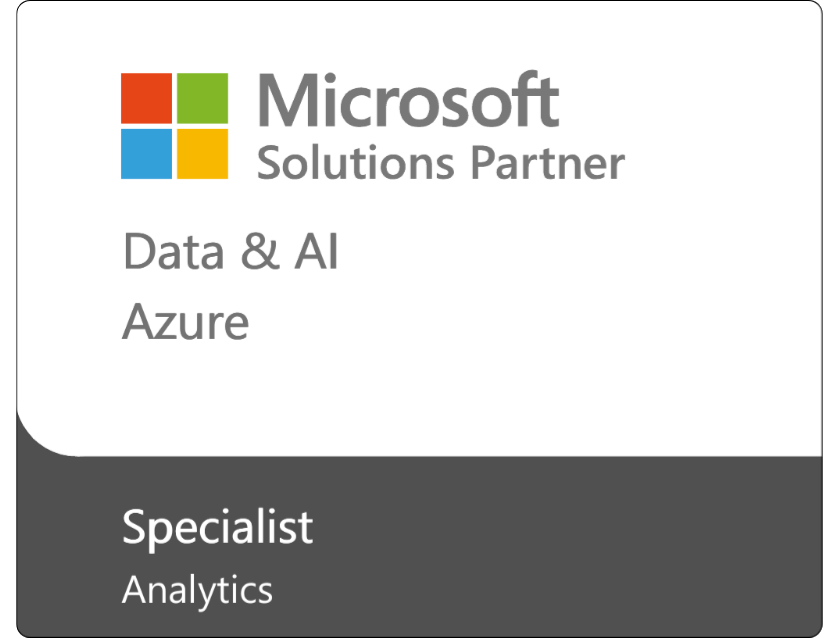
Task: Click the yellow square of Microsoft logo
Action: (202, 154)
